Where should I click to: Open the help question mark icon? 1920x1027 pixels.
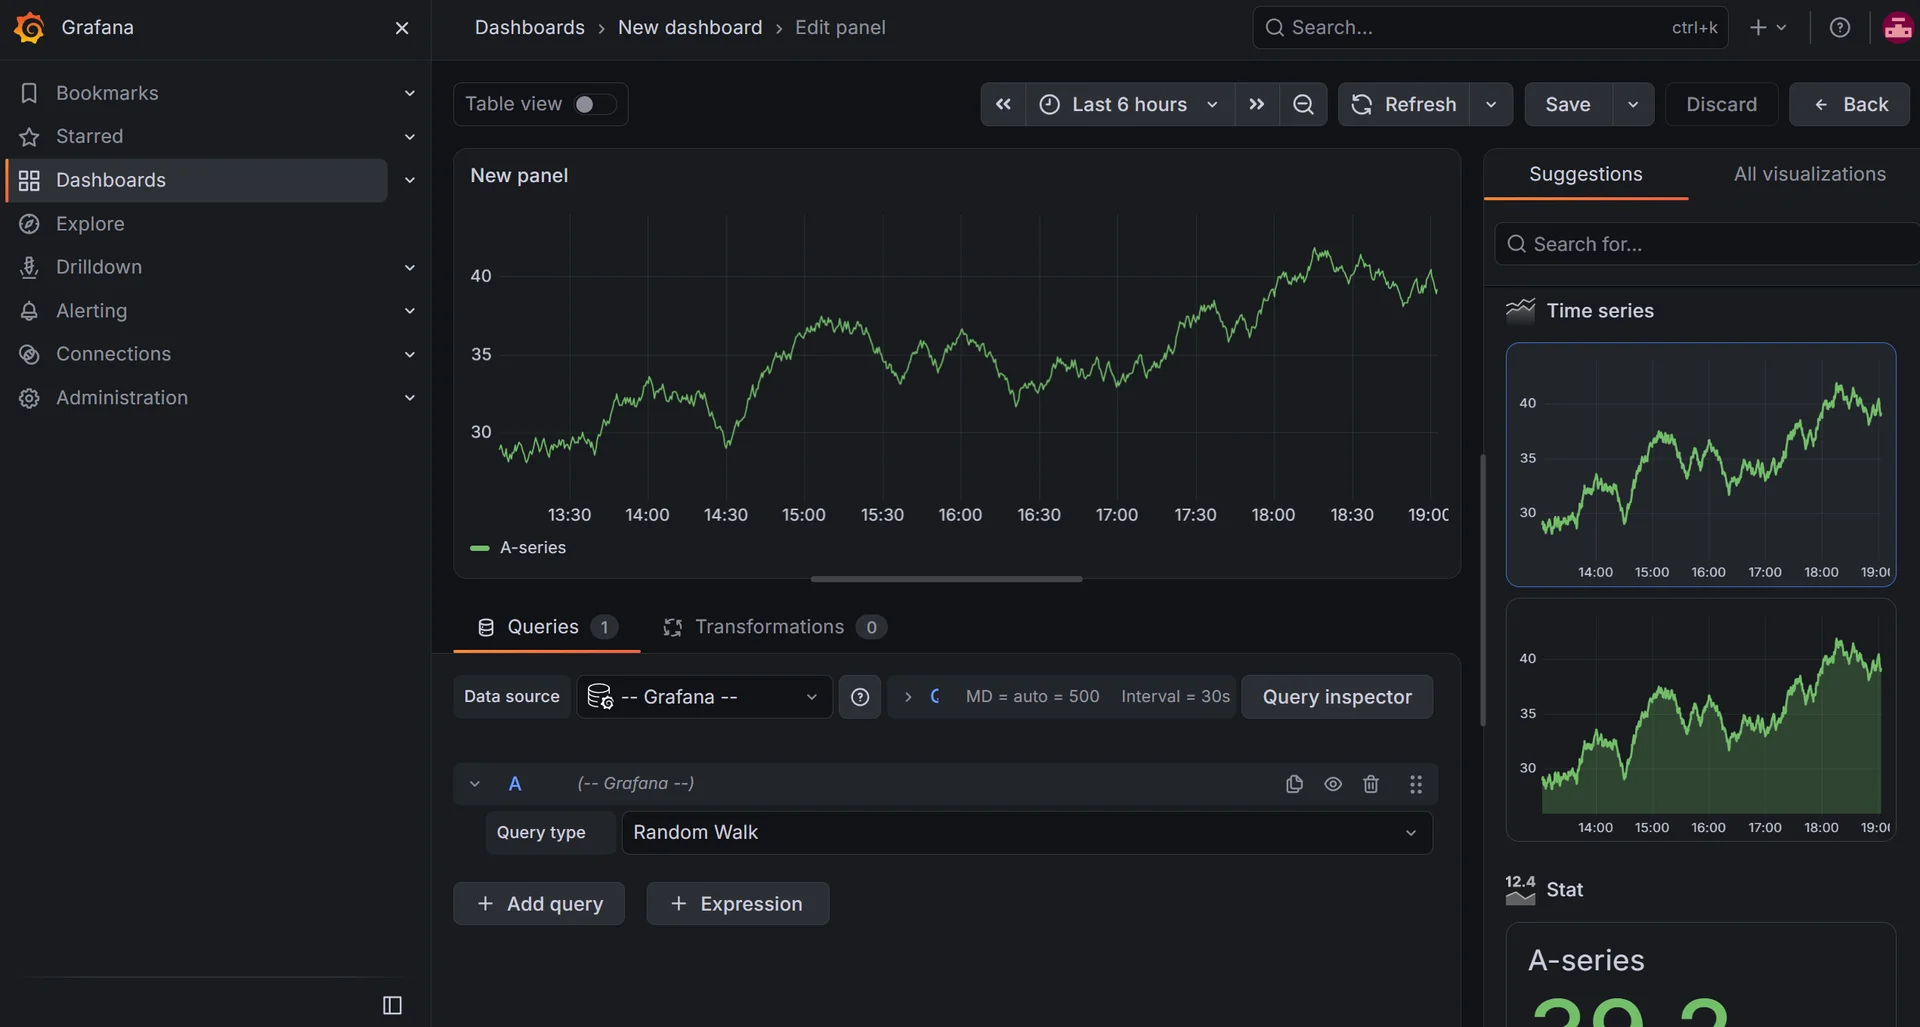pyautogui.click(x=1839, y=28)
